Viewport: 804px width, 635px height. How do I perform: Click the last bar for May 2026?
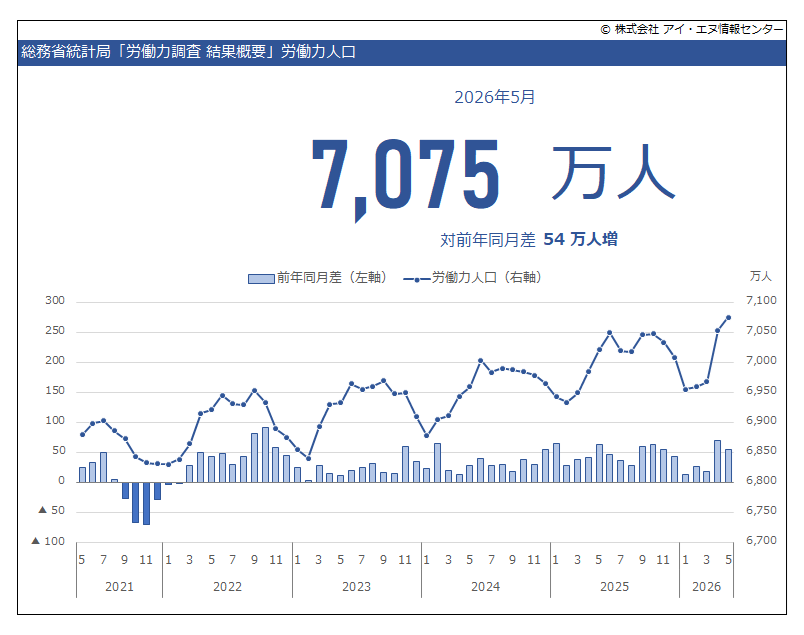pyautogui.click(x=729, y=466)
